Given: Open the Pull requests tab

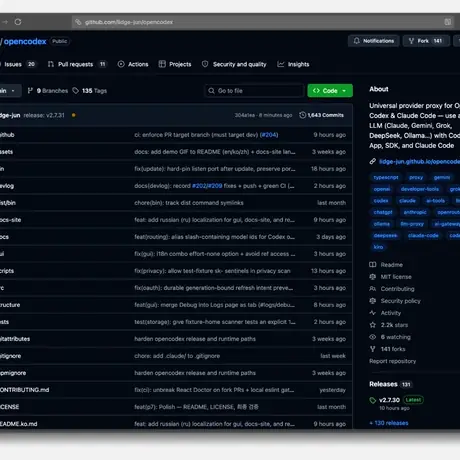Looking at the screenshot, I should [x=77, y=64].
